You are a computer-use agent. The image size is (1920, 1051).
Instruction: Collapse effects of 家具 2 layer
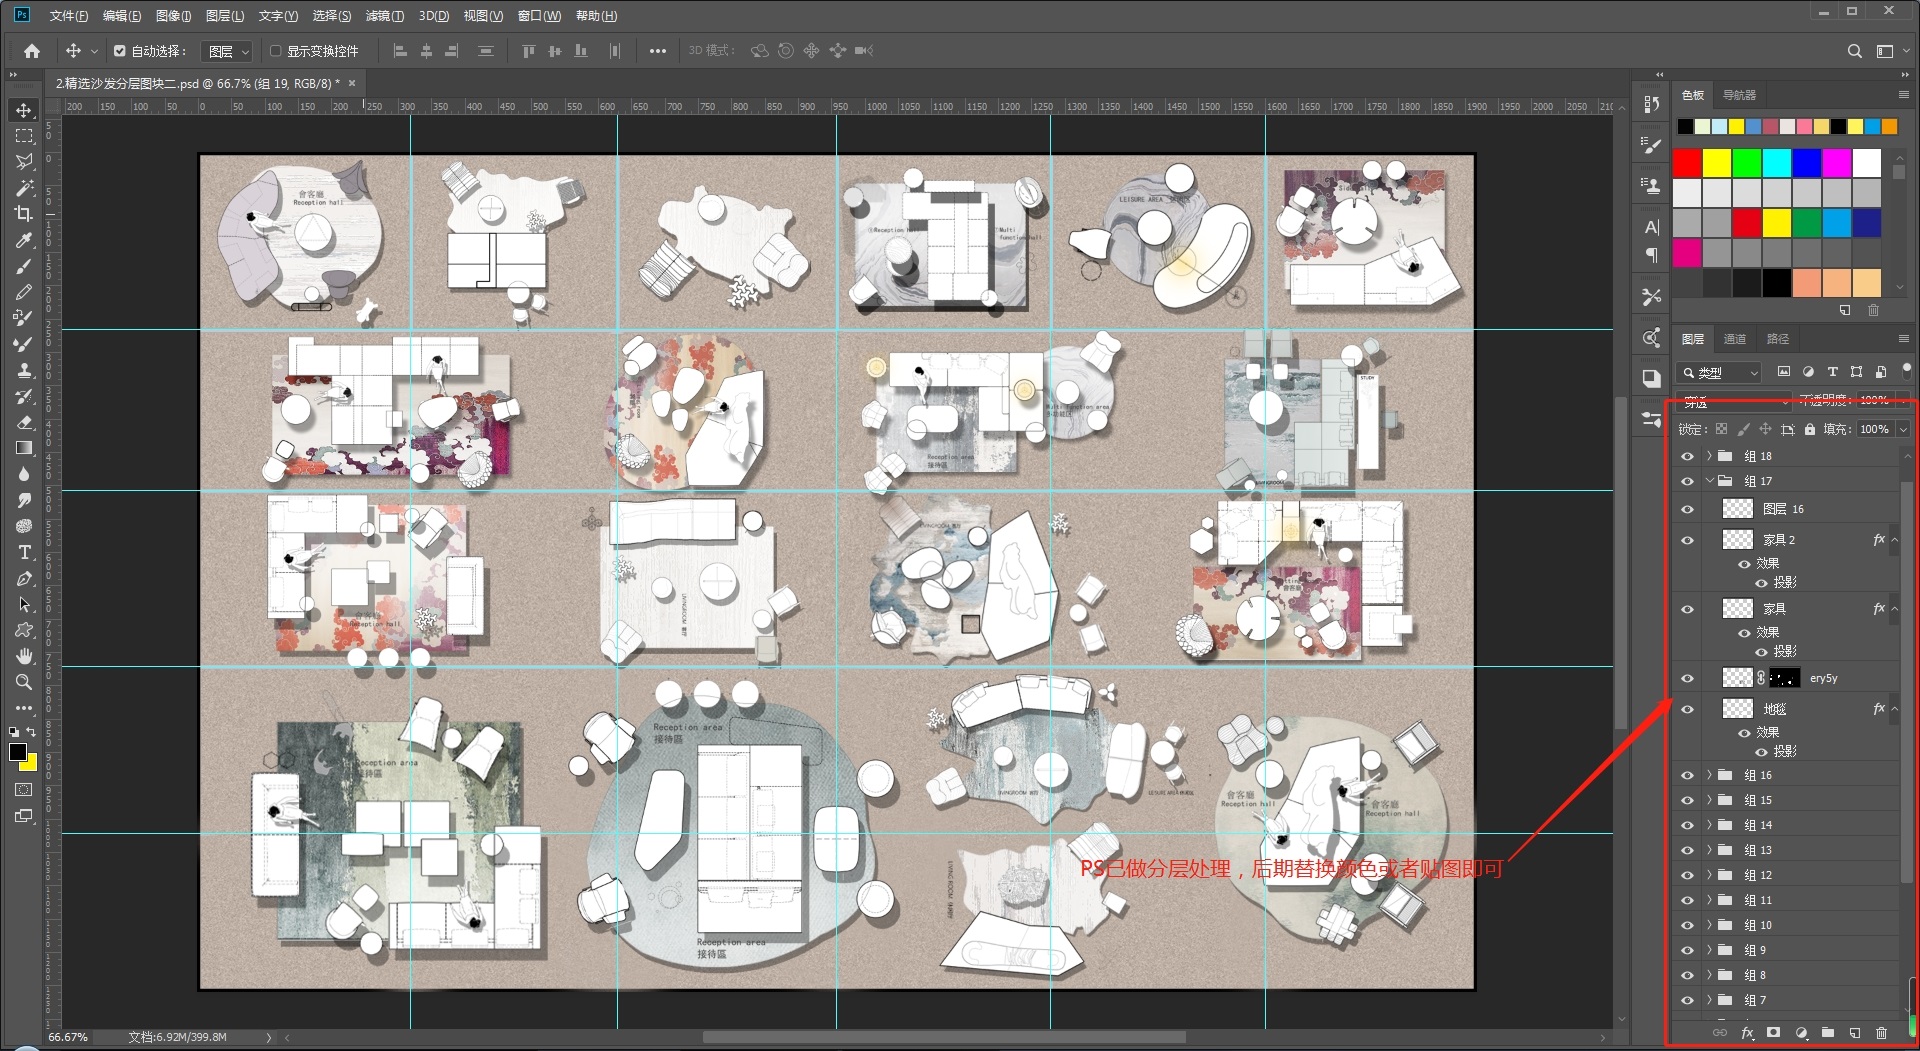click(1895, 540)
